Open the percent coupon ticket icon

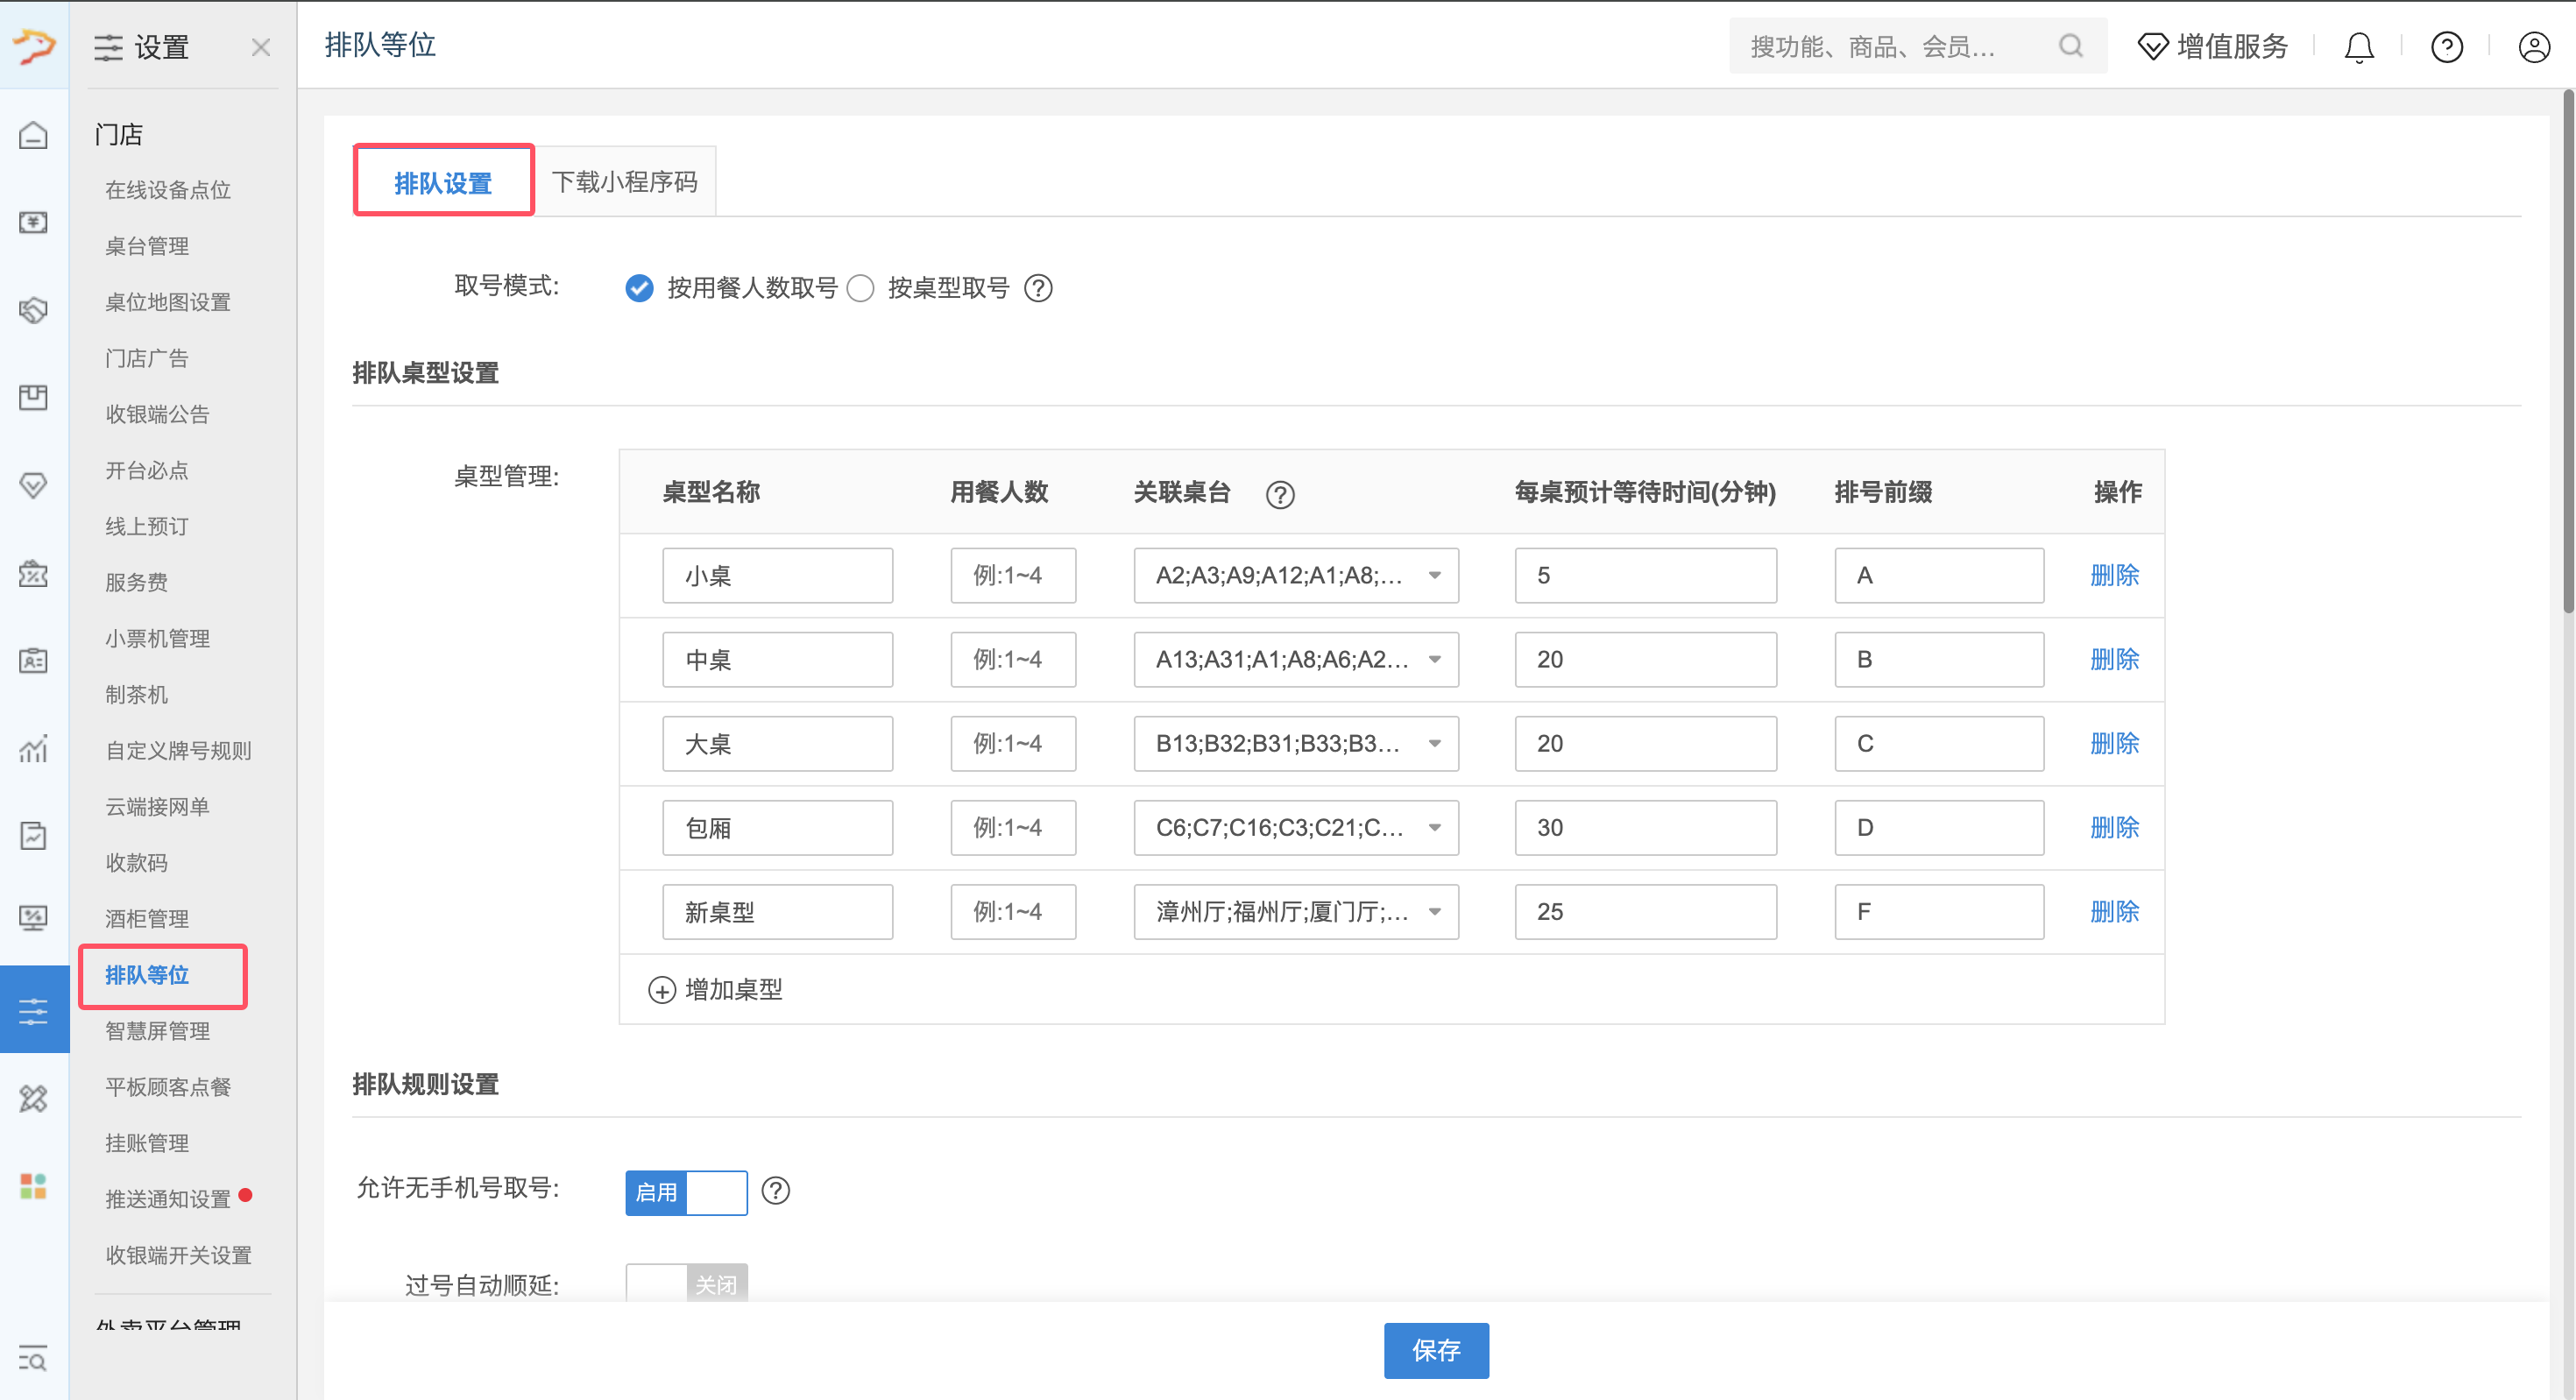(x=33, y=573)
